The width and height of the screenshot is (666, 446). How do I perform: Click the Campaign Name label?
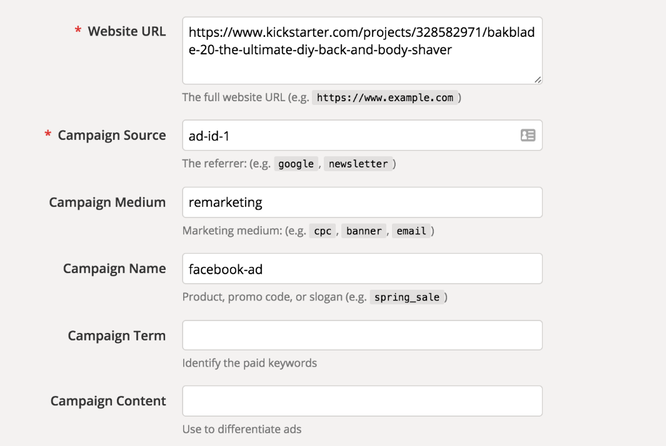(114, 268)
